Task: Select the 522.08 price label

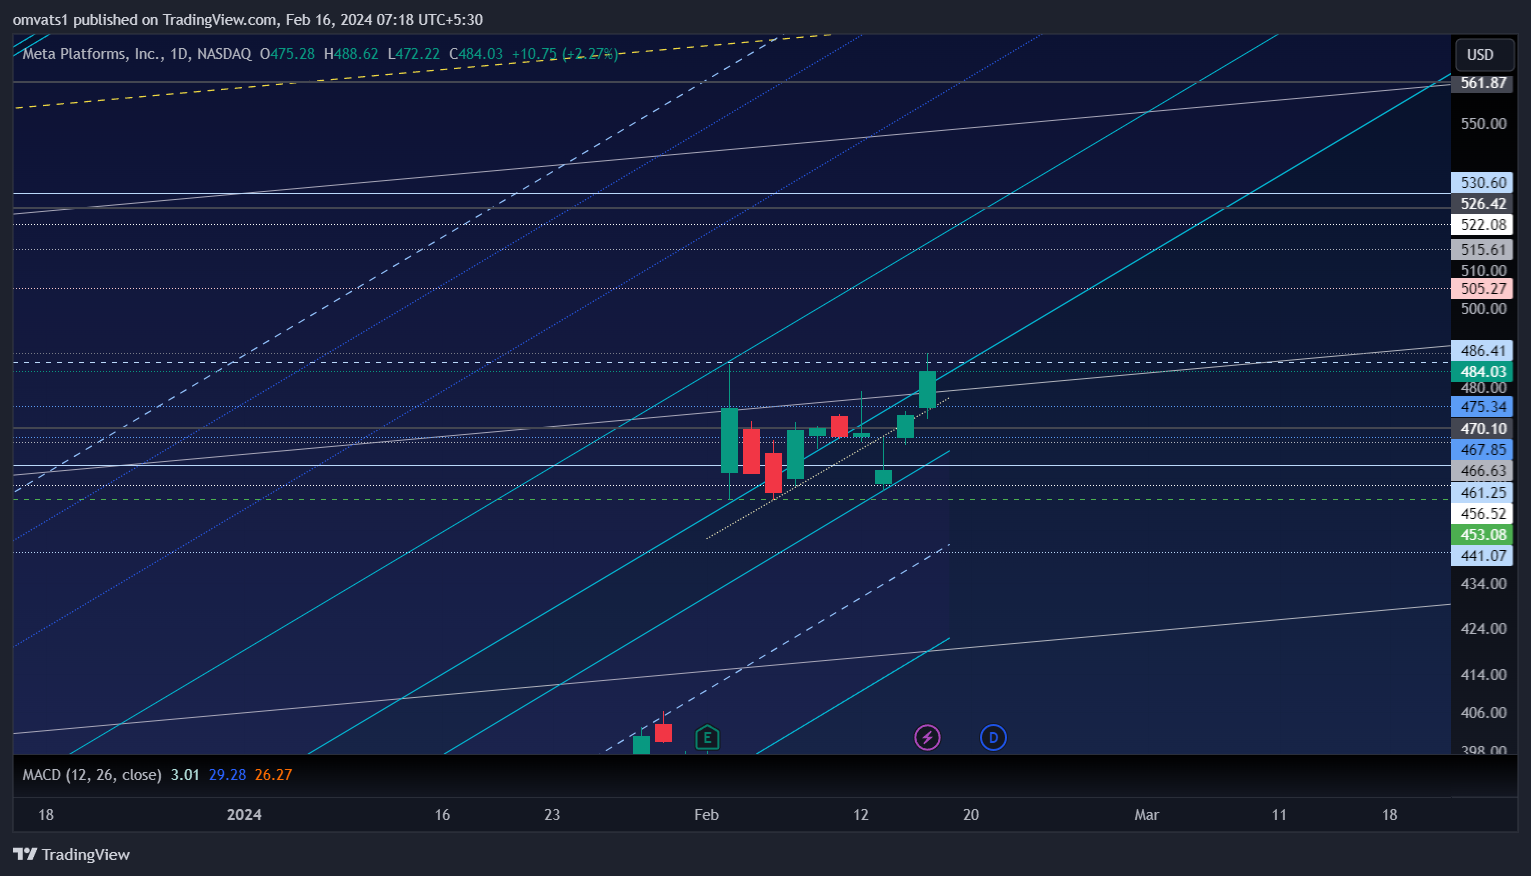Action: coord(1482,225)
